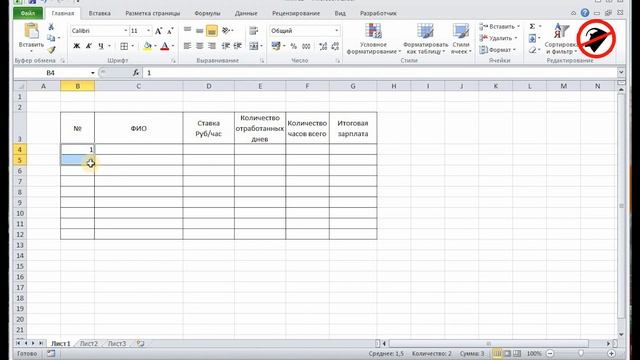Toggle Bold Ж formatting
Viewport: 640px width, 360px height.
[76, 46]
